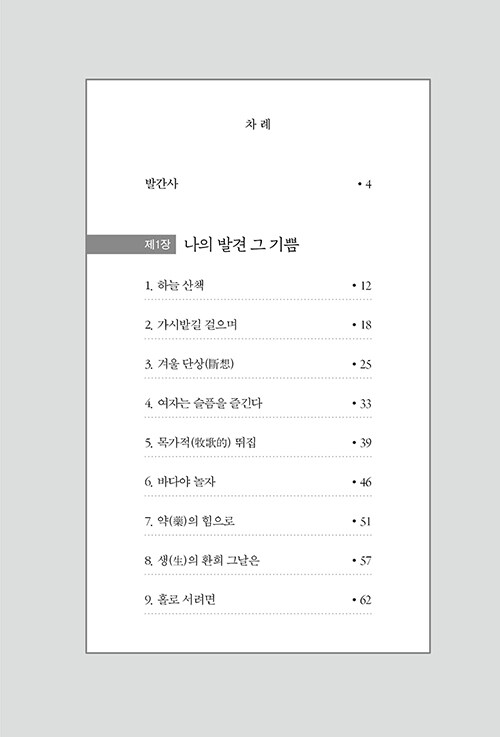Open entry 4. 여자는 슬픔을 즐긴다

[203, 403]
